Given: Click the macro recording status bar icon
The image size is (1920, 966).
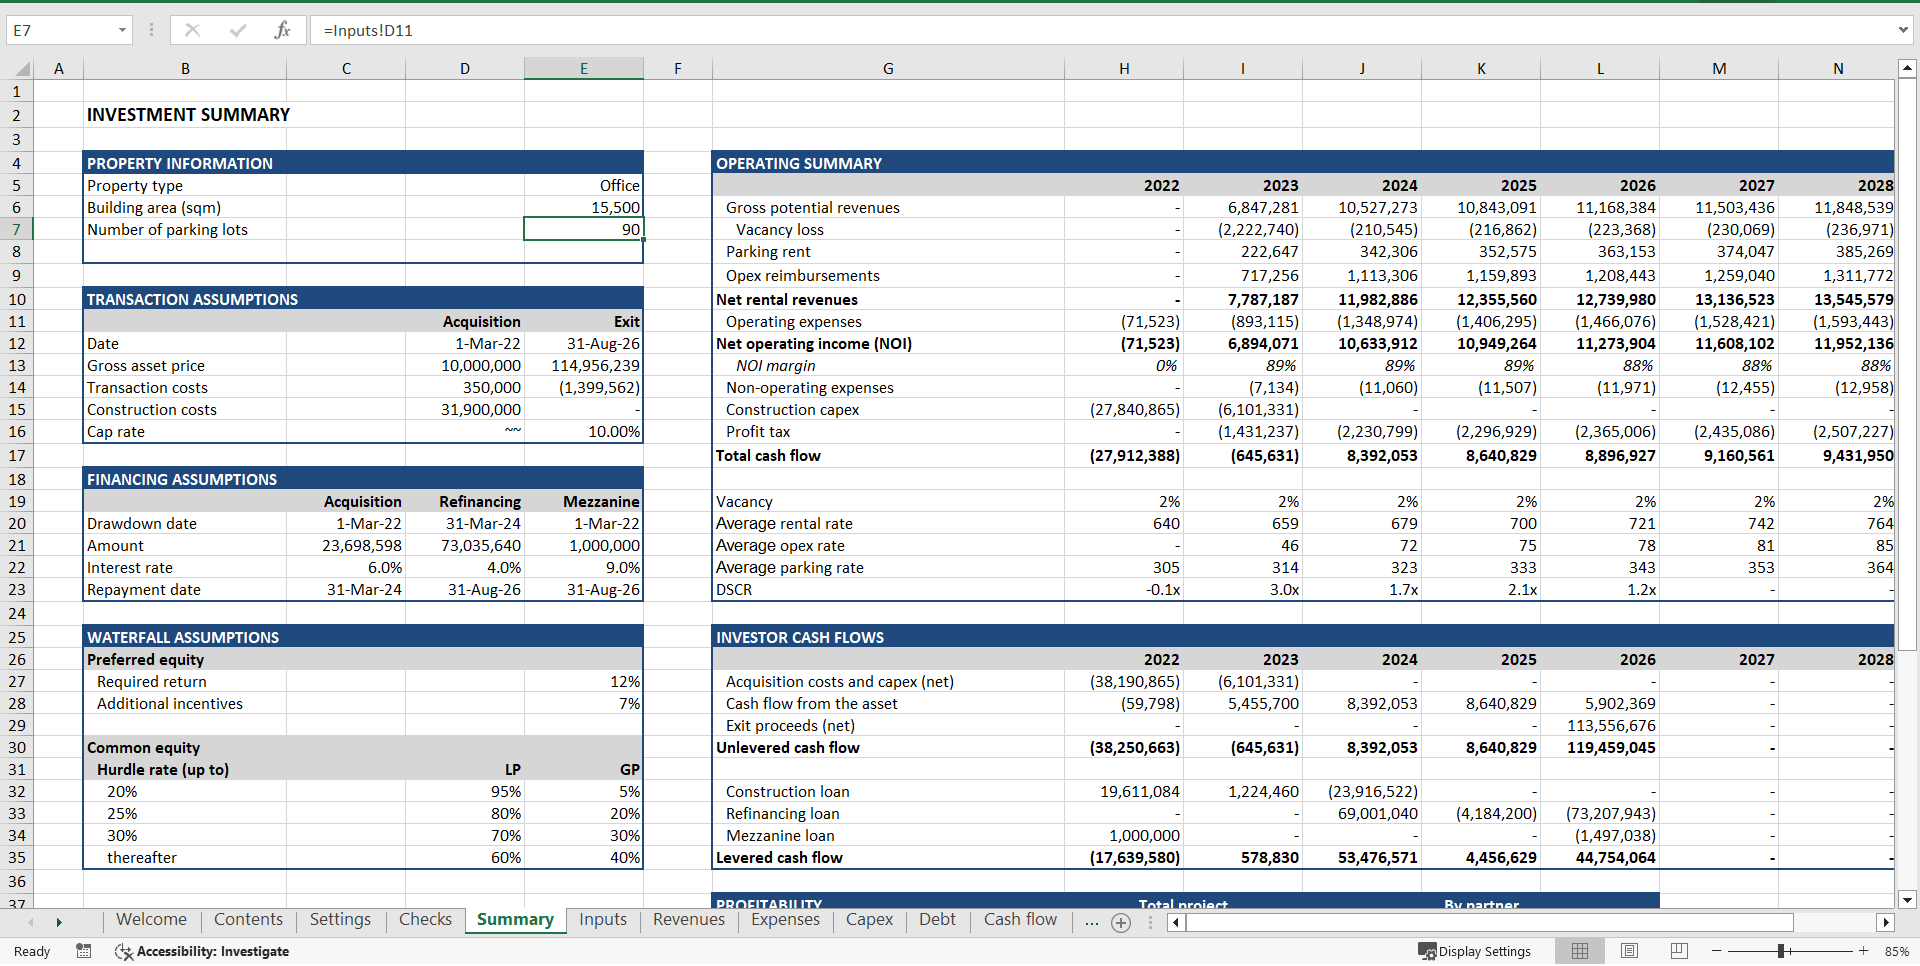Looking at the screenshot, I should (84, 951).
